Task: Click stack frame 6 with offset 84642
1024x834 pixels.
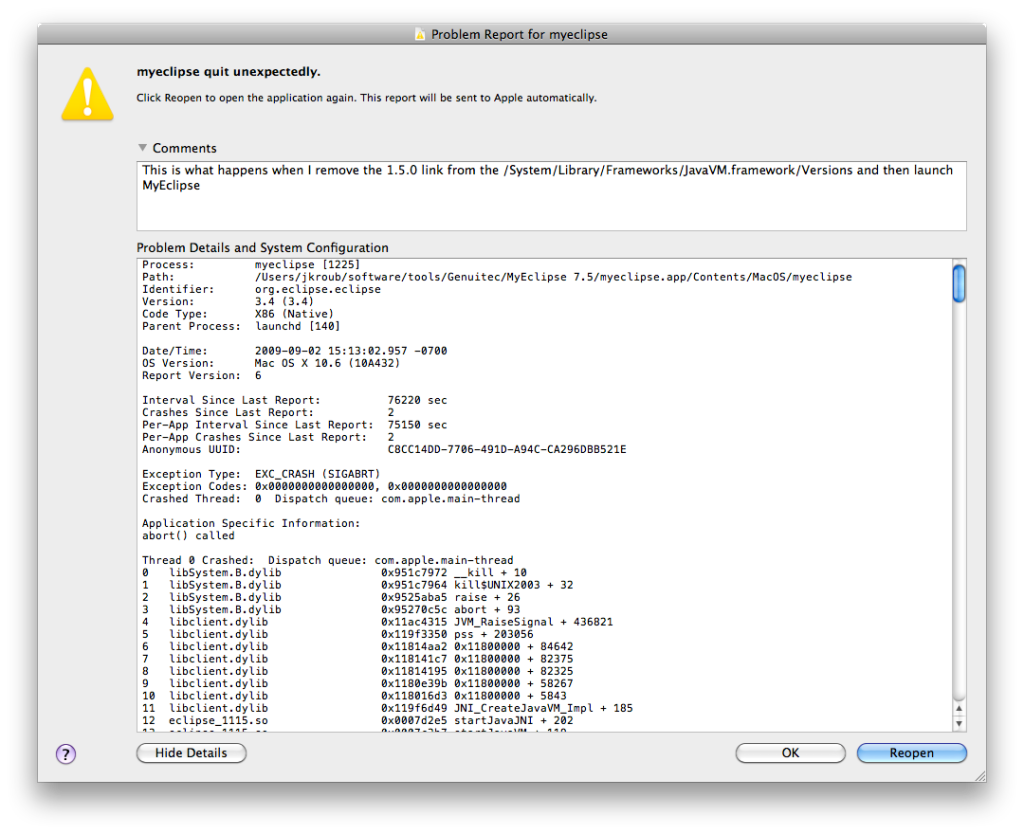Action: tap(358, 647)
